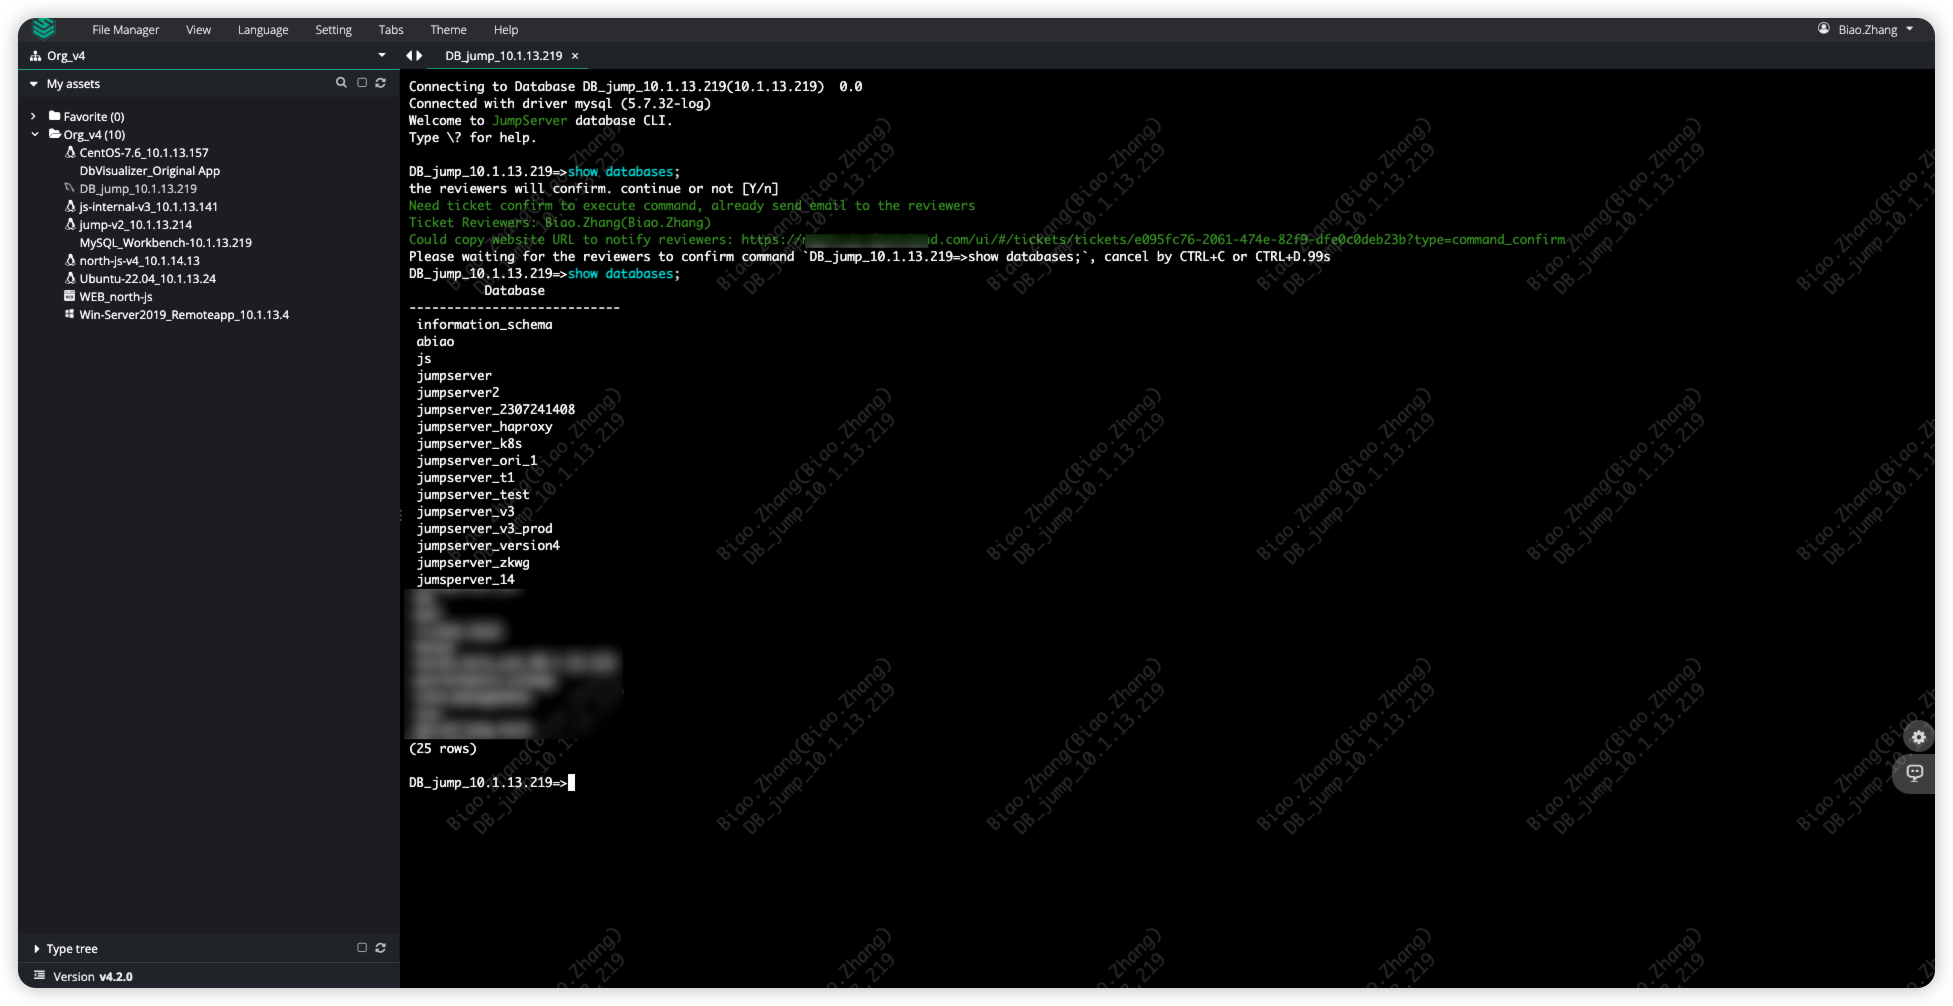Click the JumpServer word in welcome message

(529, 121)
